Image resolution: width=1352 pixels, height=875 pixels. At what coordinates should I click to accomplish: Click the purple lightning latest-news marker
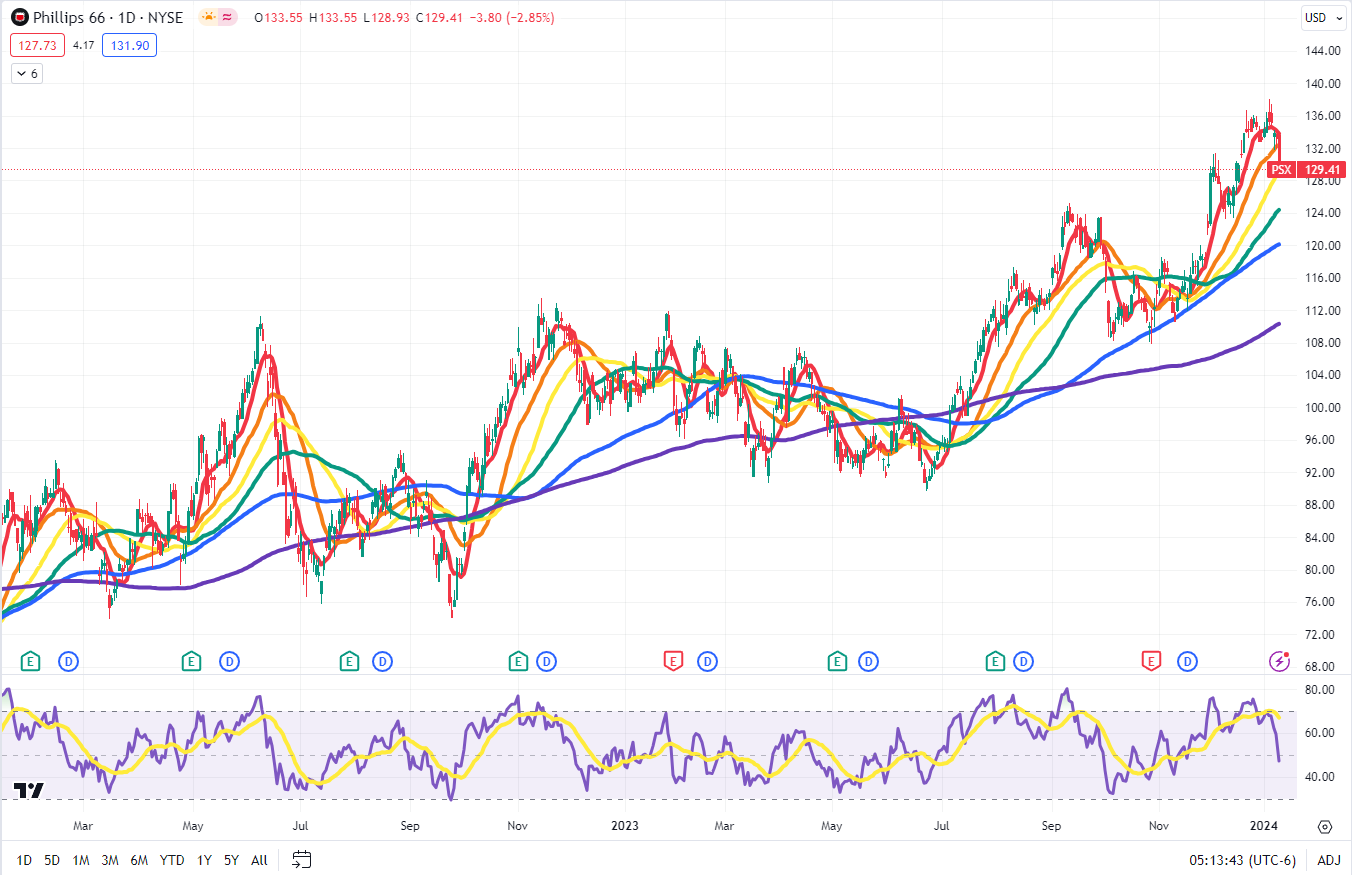click(x=1279, y=661)
